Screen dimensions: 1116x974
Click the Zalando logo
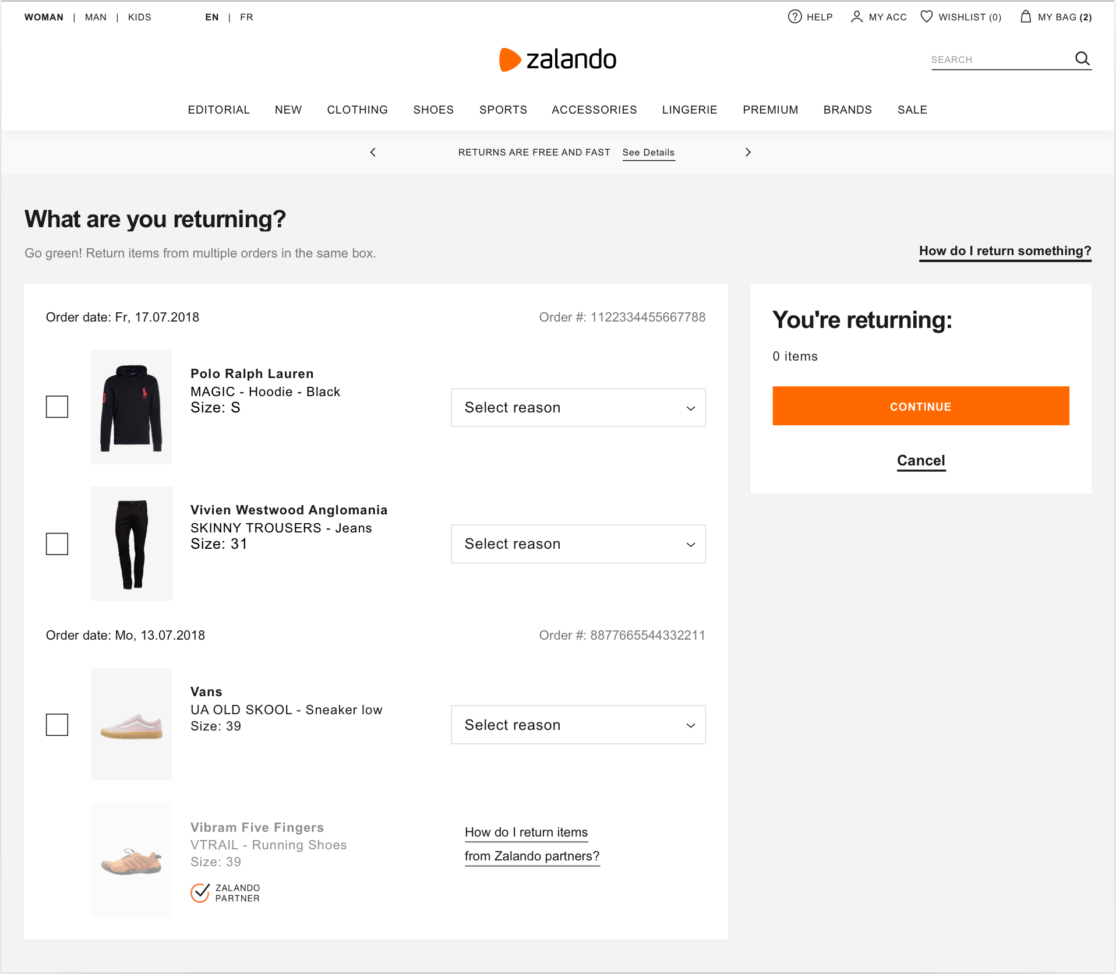coord(558,60)
